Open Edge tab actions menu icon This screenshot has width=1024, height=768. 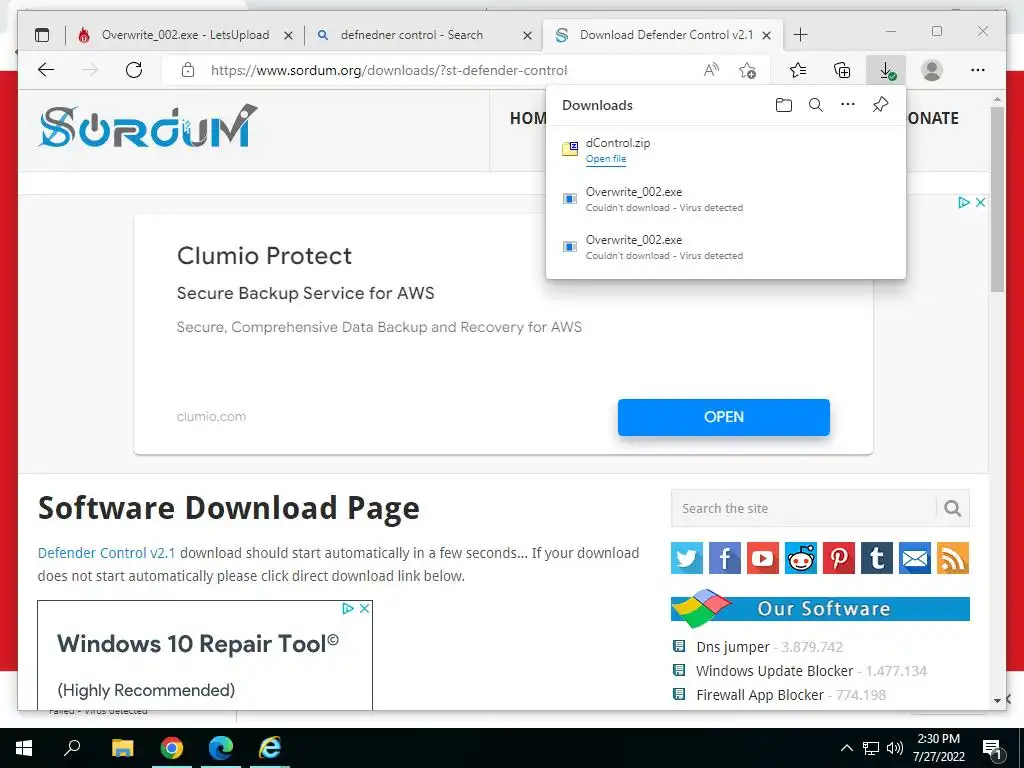click(x=42, y=35)
